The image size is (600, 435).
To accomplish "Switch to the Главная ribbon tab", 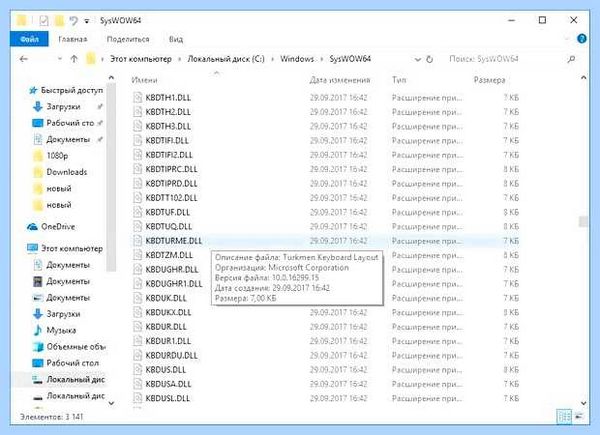I will coord(73,39).
